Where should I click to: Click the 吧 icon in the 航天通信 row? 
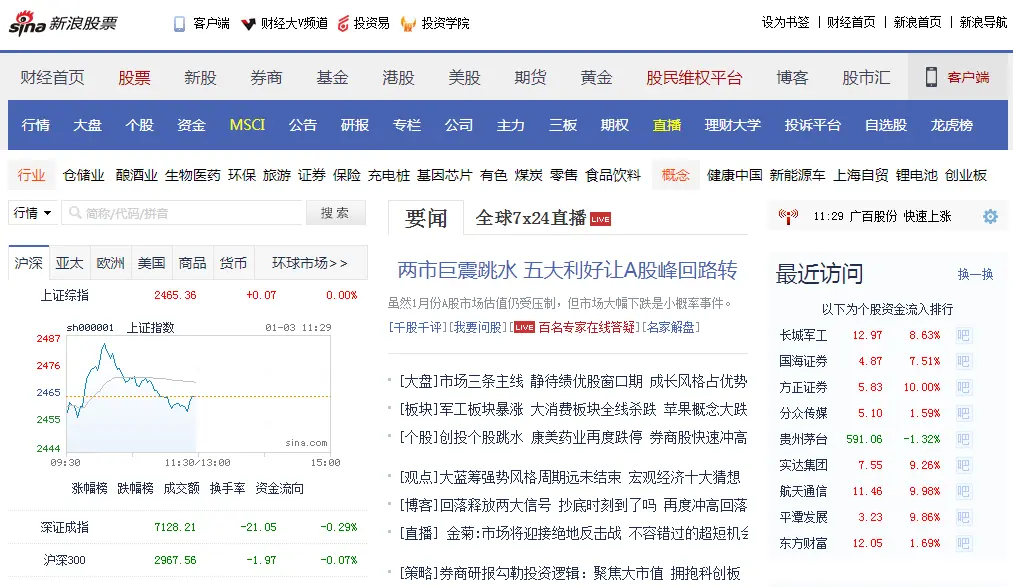pos(963,491)
